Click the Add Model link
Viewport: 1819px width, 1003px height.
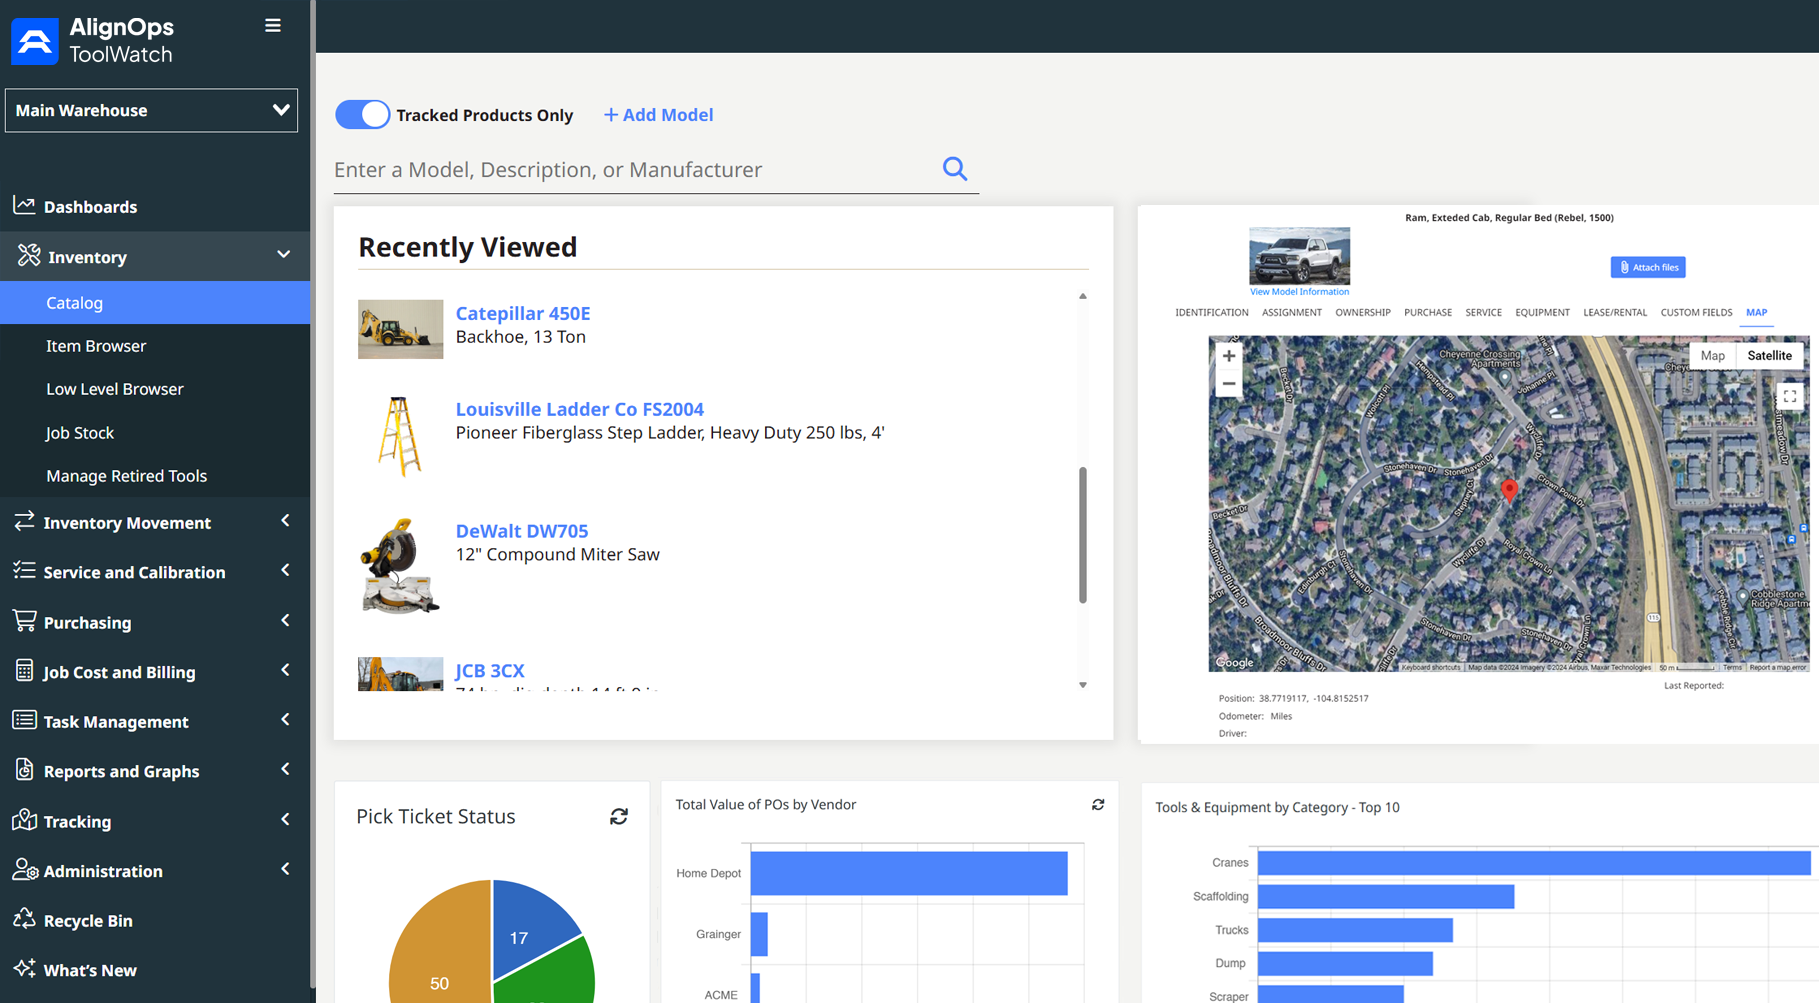[x=658, y=115]
